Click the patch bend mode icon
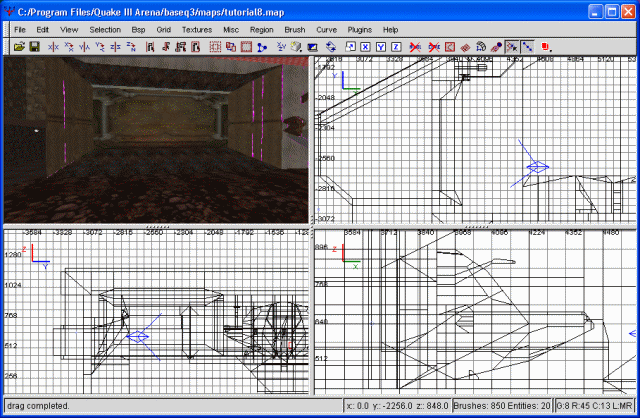Image resolution: width=640 pixels, height=418 pixels. [481, 47]
